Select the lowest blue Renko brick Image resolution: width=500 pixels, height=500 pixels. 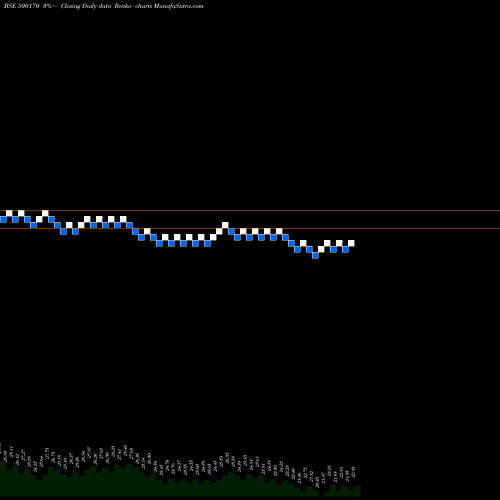[x=315, y=255]
